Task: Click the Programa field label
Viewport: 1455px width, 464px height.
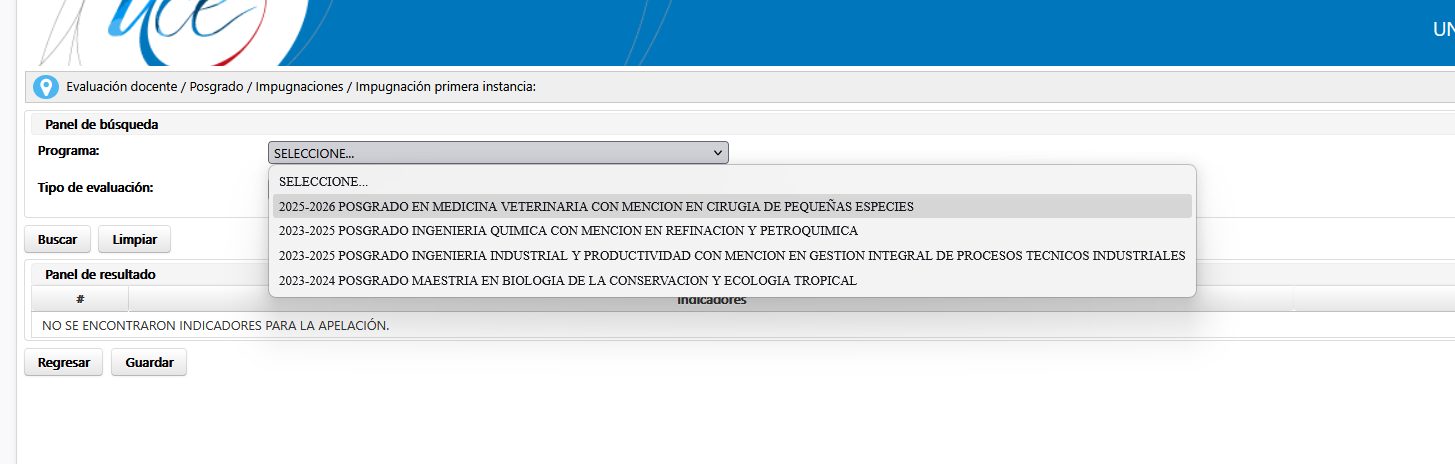Action: [69, 151]
